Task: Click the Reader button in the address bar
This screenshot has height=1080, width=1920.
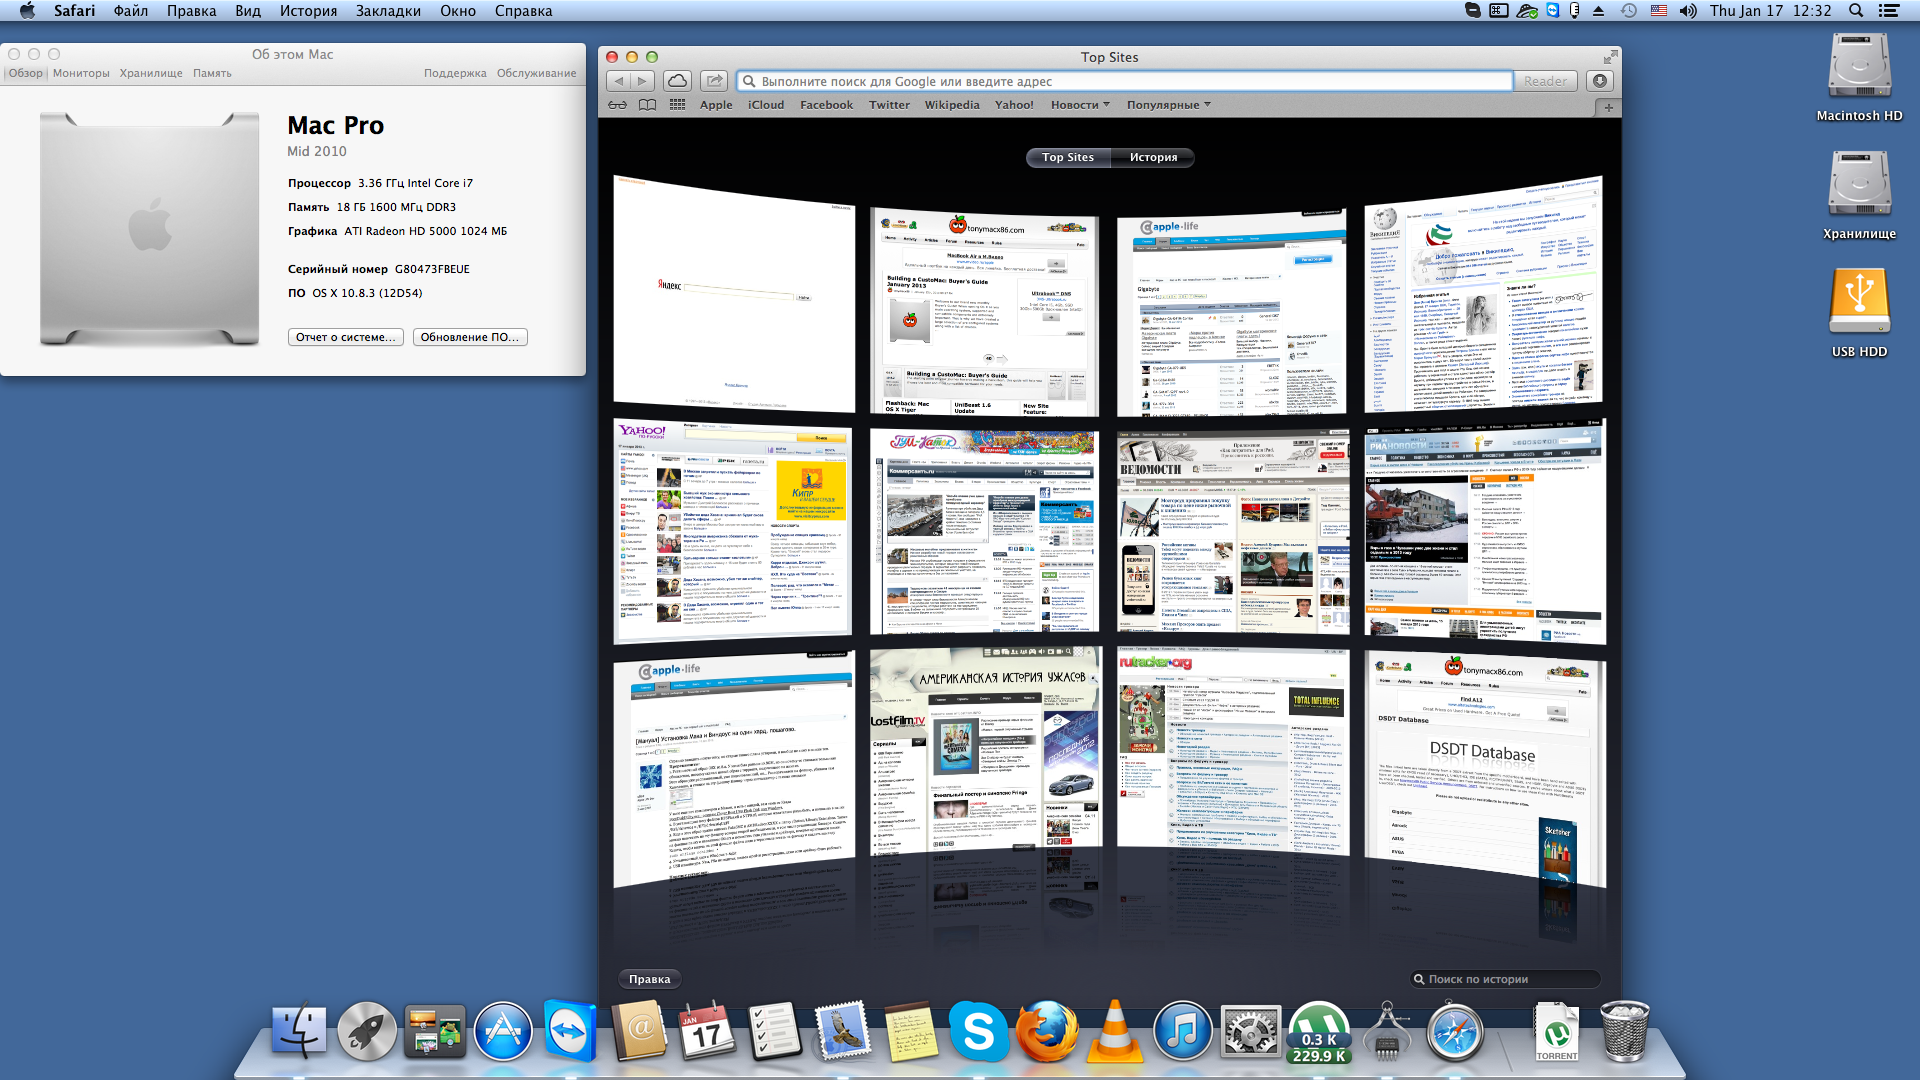Action: 1545,81
